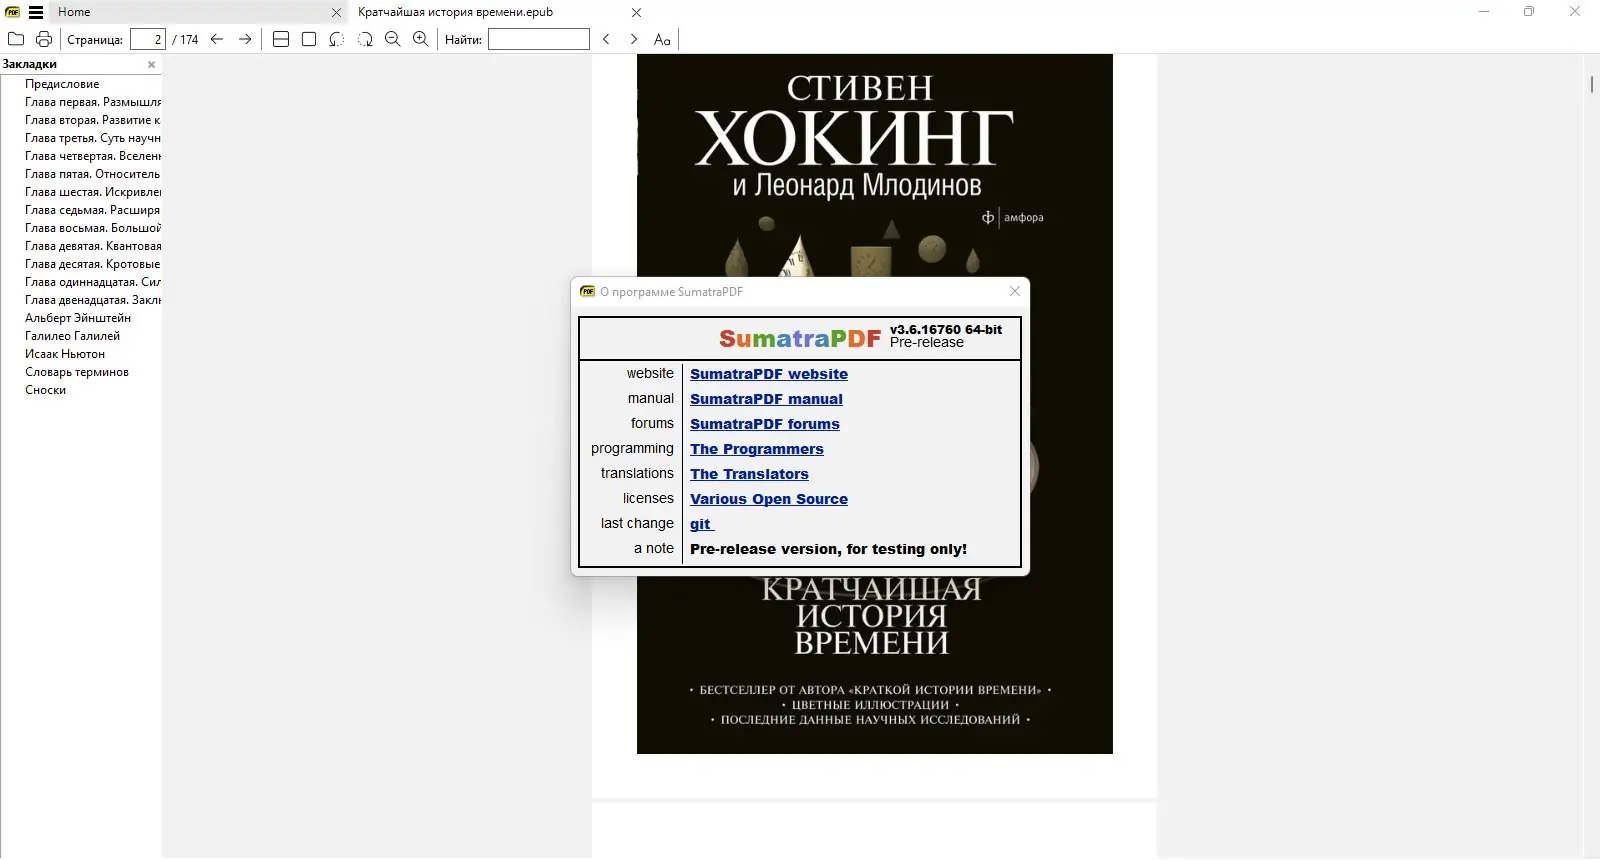This screenshot has width=1600, height=860.
Task: Zoom out with the magnifier minus icon
Action: point(393,39)
